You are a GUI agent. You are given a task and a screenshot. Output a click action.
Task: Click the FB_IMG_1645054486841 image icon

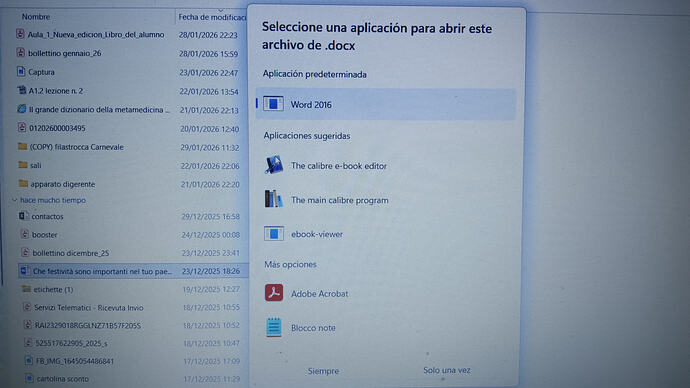click(x=29, y=361)
